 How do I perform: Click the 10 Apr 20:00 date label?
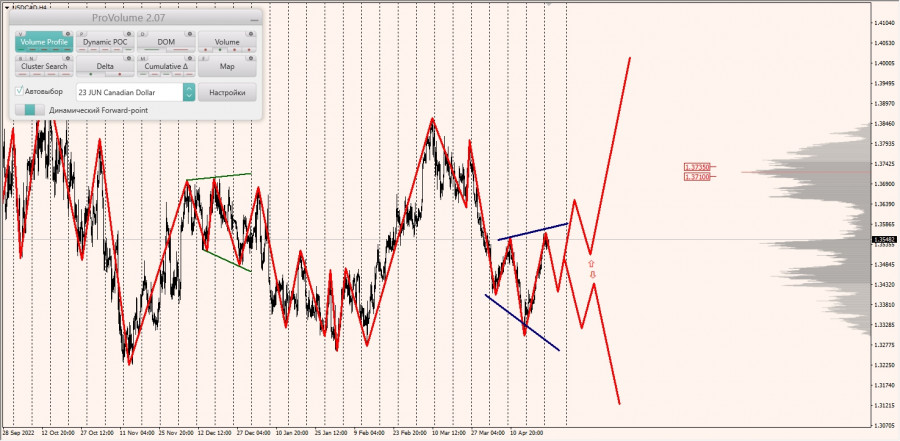pyautogui.click(x=527, y=432)
